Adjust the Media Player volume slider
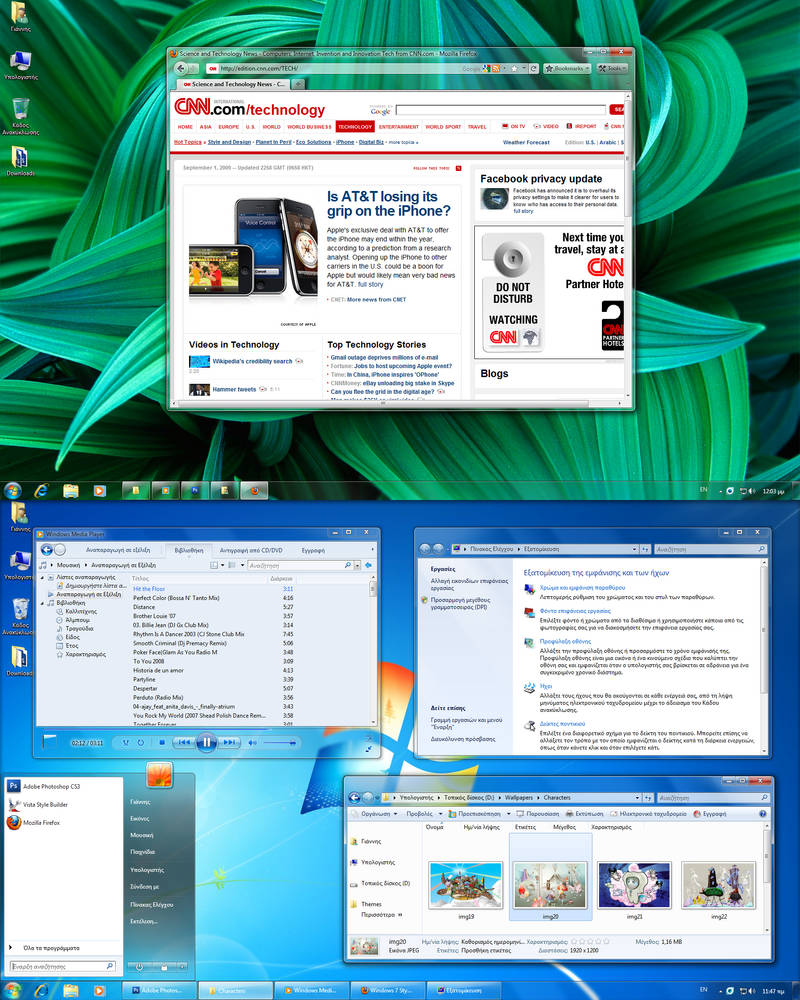The image size is (800, 1000). click(x=279, y=742)
